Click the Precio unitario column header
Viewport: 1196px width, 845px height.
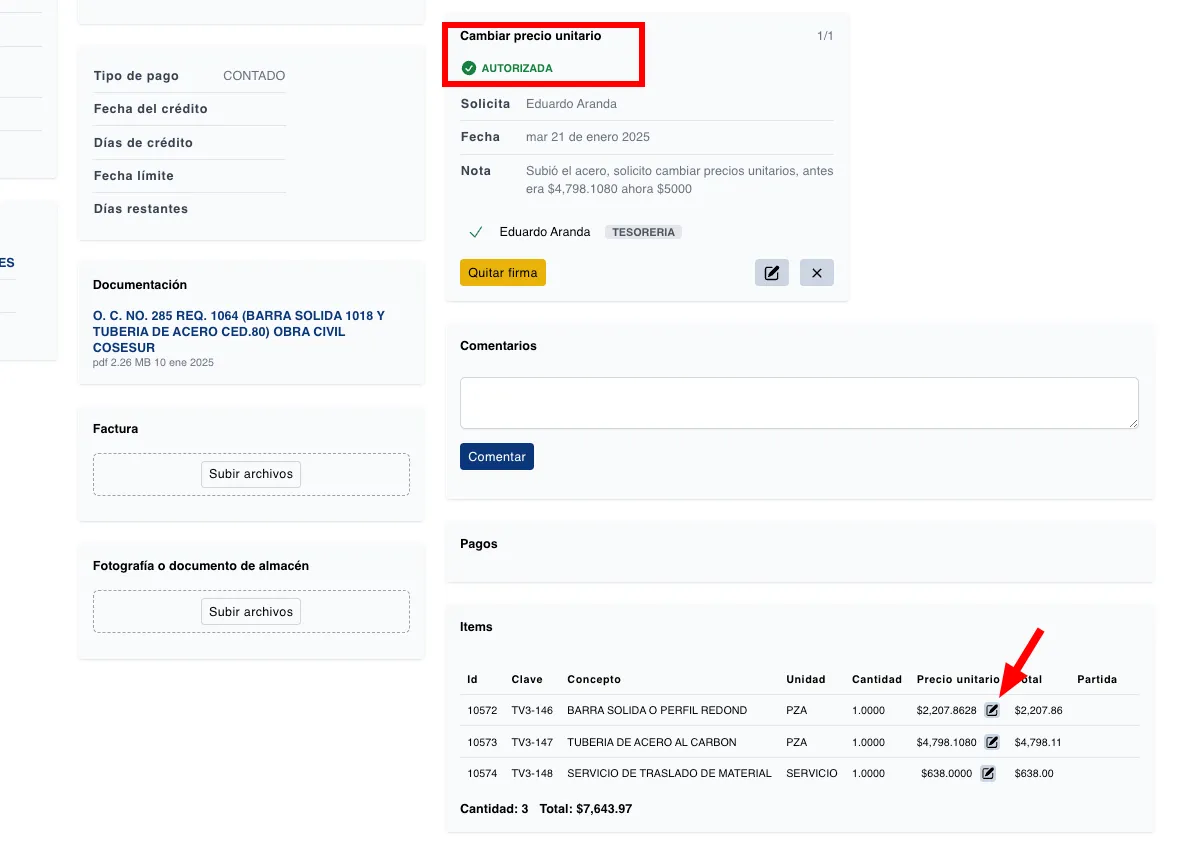957,680
